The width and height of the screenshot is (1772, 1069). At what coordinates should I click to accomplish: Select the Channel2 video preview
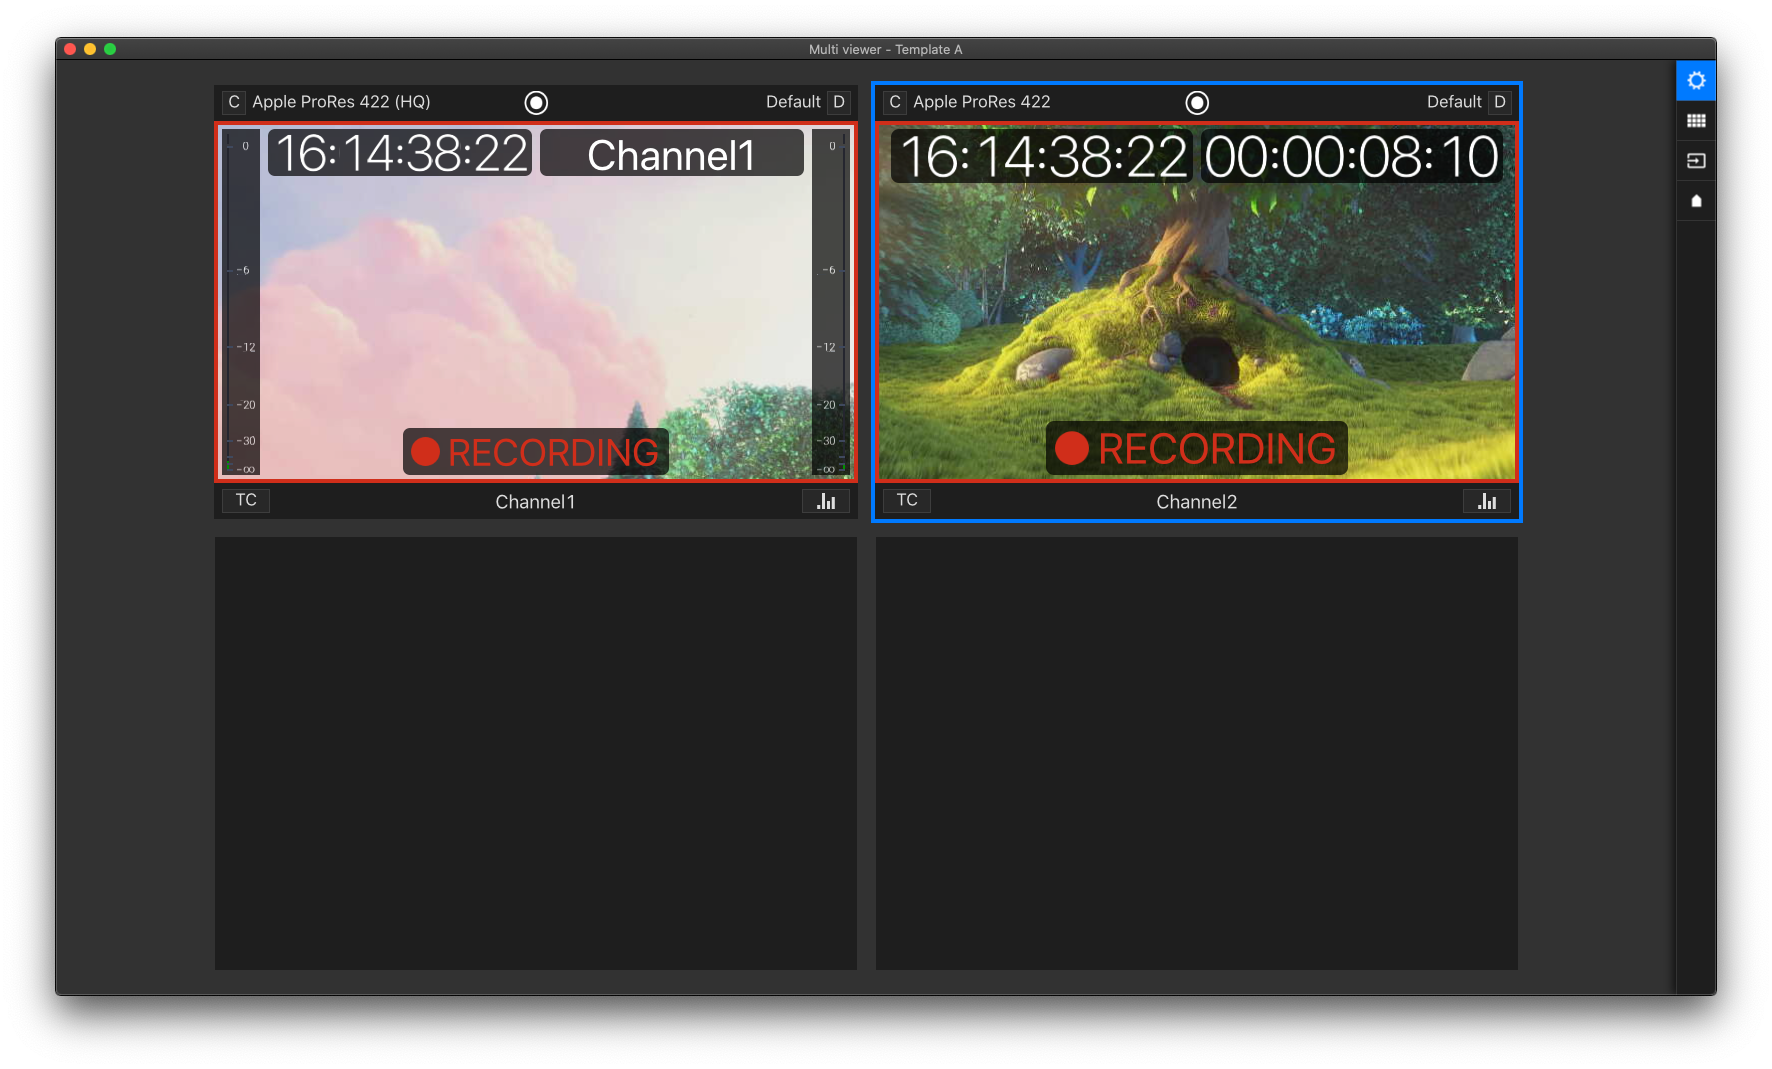(1197, 302)
